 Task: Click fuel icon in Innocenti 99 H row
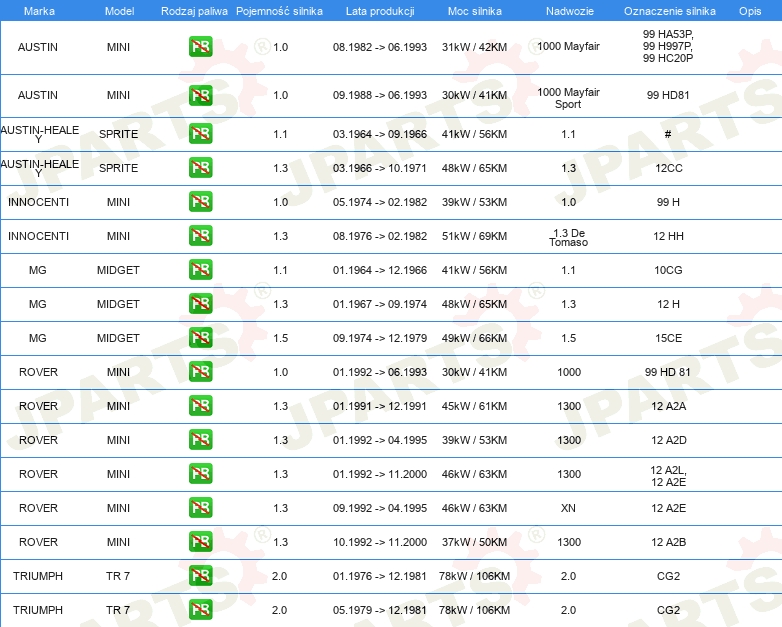200,202
